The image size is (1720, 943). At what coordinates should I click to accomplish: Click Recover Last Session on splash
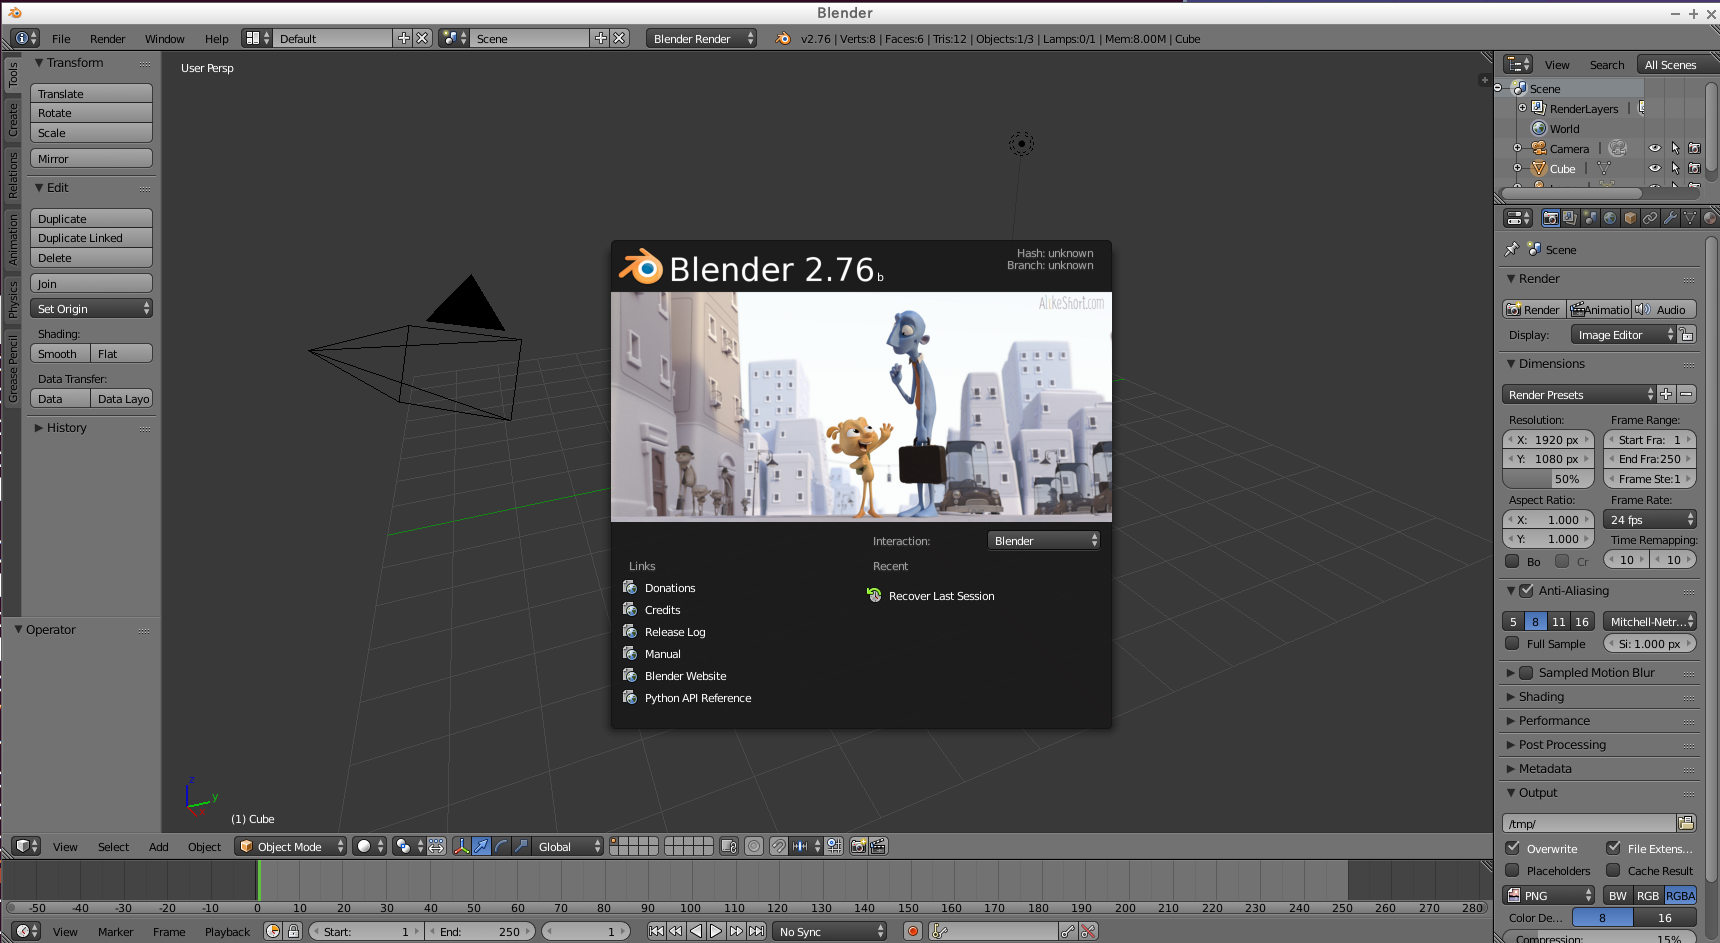click(941, 596)
